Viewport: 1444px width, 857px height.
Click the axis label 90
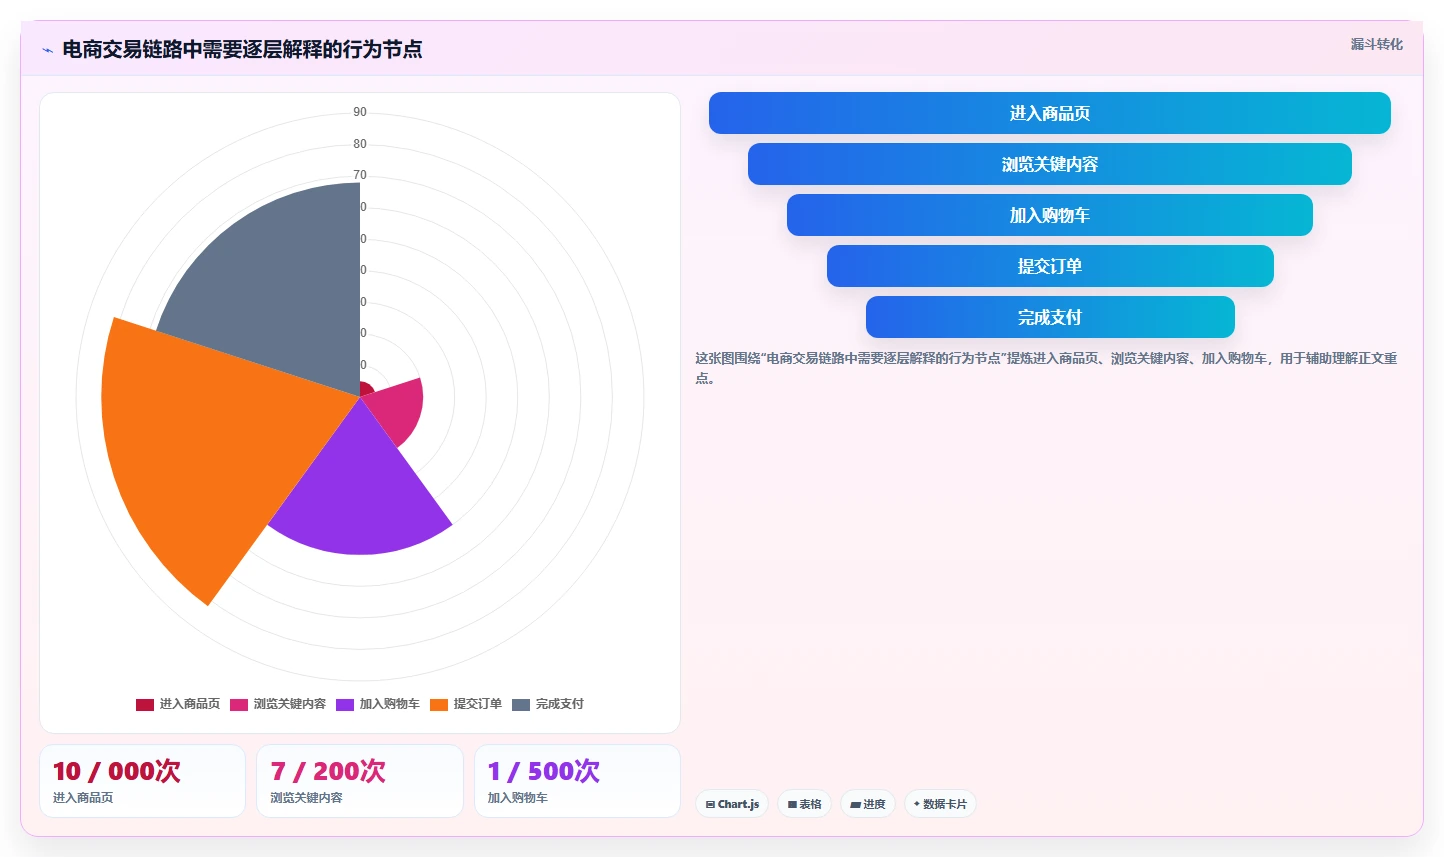360,112
